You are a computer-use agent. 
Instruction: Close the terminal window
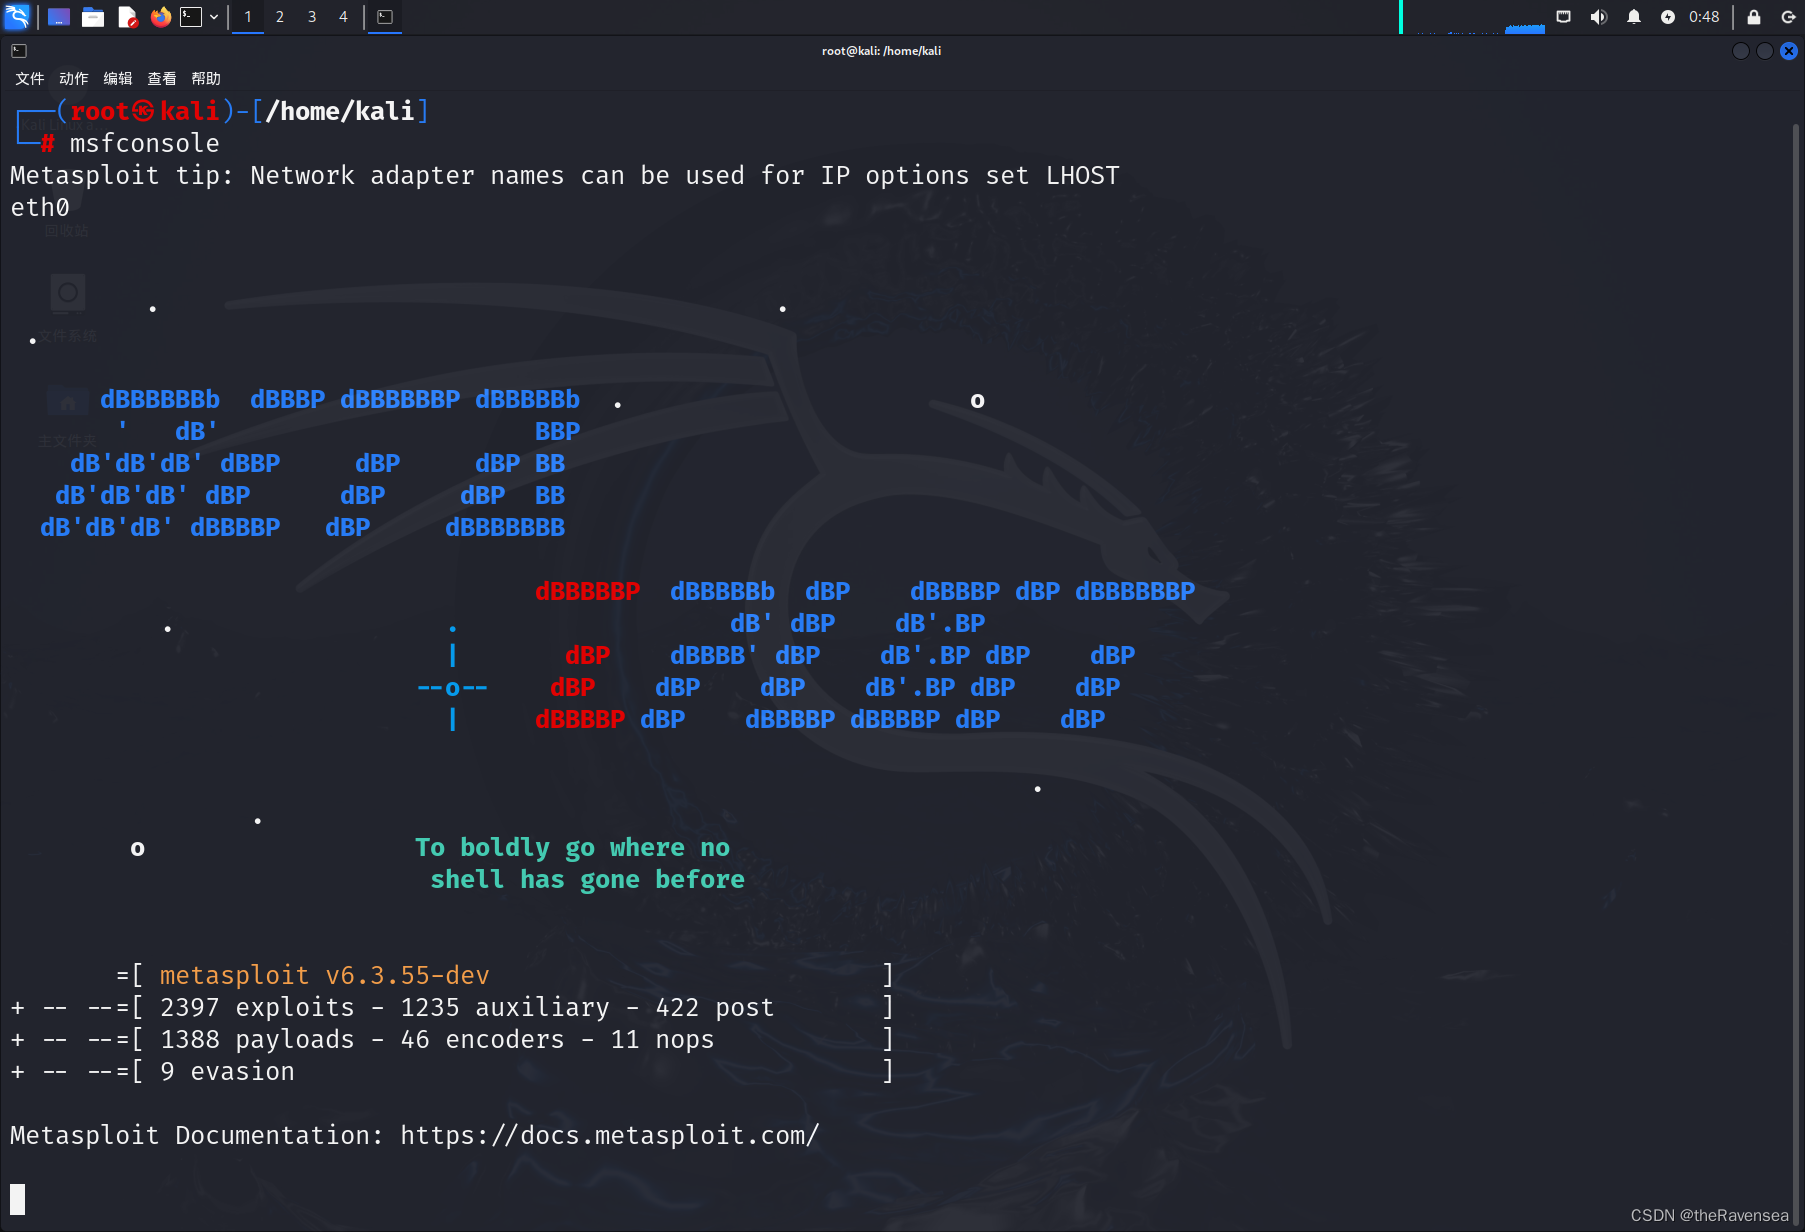(1789, 51)
